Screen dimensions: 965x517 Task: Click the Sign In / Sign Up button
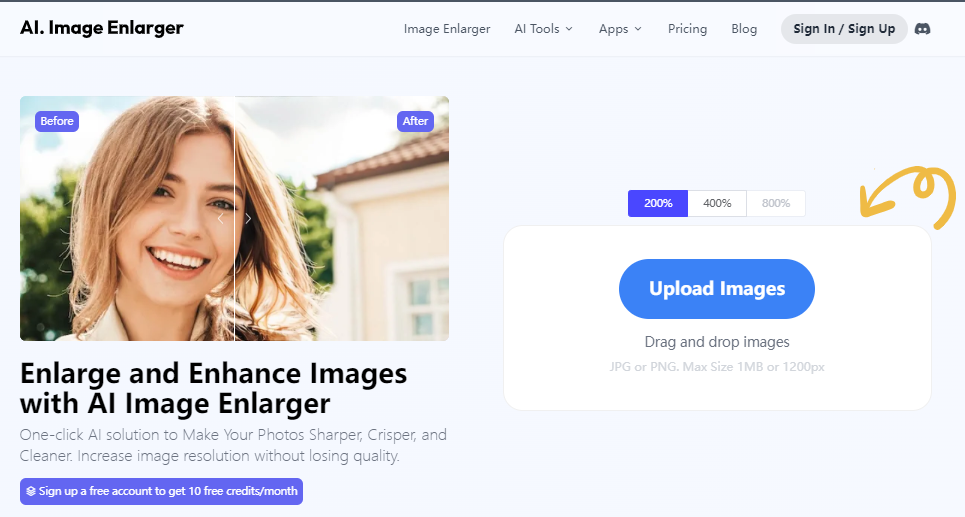tap(844, 29)
